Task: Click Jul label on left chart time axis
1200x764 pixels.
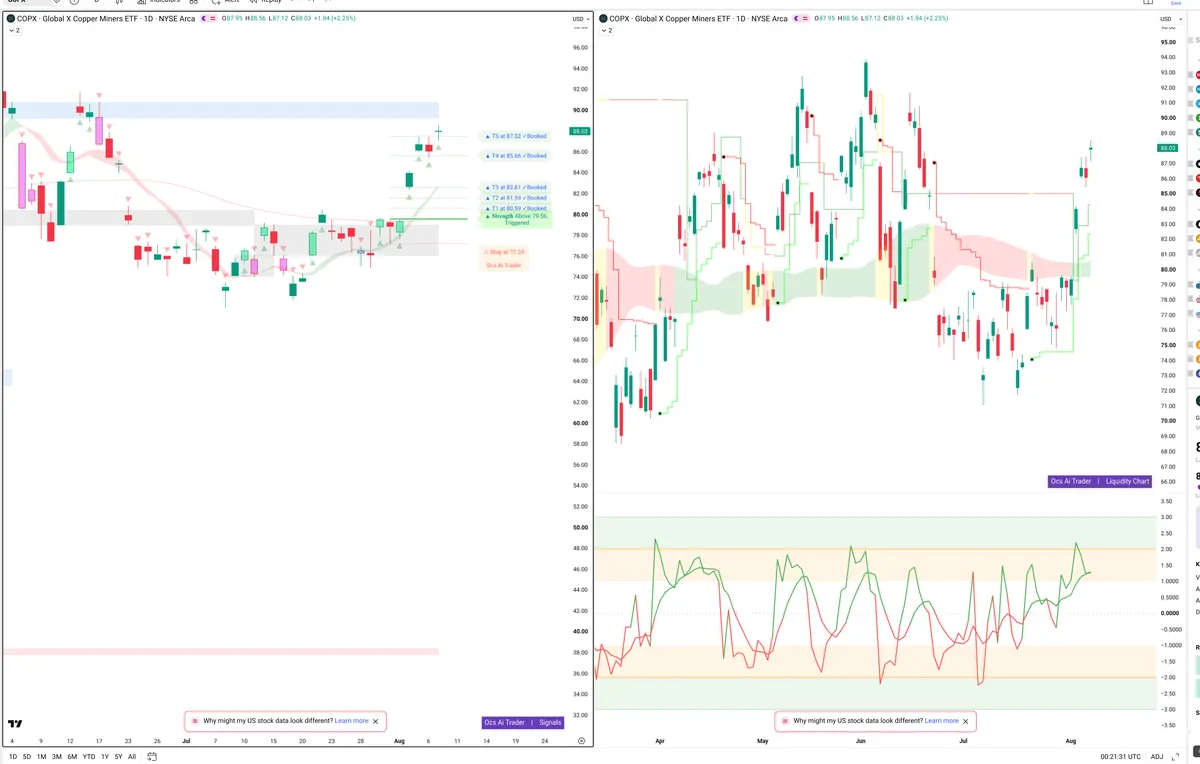Action: pos(186,741)
